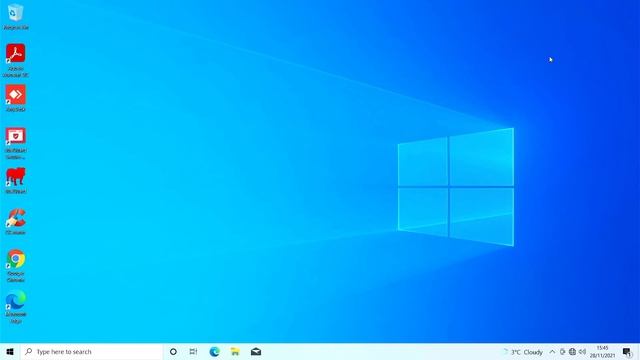Open File Explorer from the taskbar
The height and width of the screenshot is (360, 640).
coord(235,351)
